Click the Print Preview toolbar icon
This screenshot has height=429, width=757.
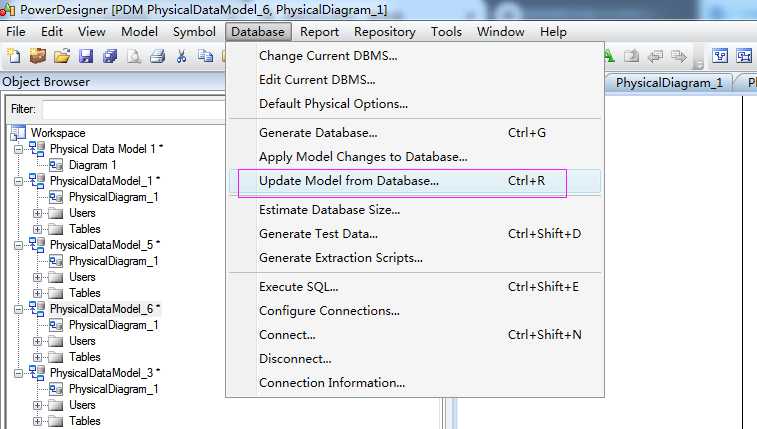pyautogui.click(x=134, y=56)
